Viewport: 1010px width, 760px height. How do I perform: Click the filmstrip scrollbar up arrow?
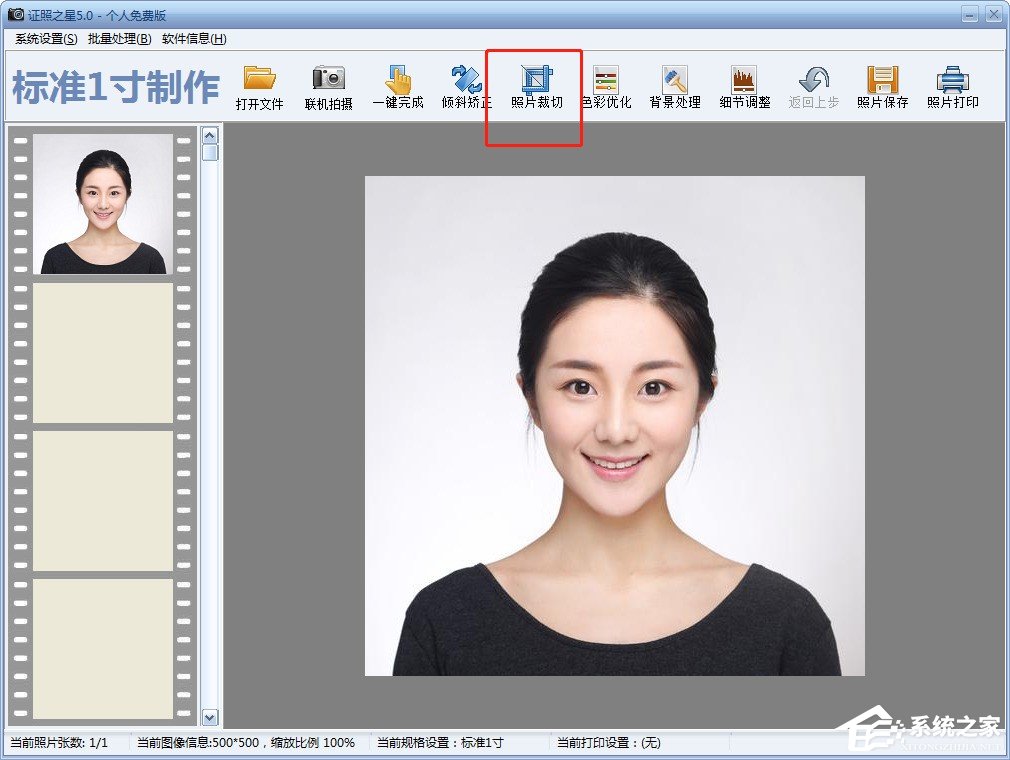(210, 135)
